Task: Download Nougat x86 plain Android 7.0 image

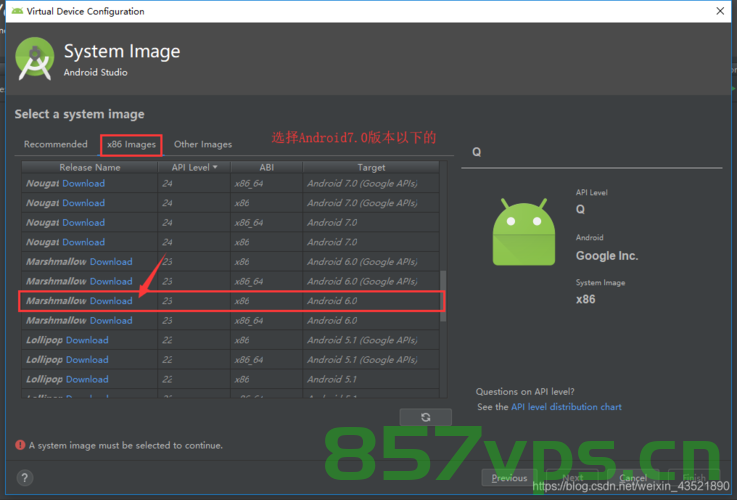Action: (84, 242)
